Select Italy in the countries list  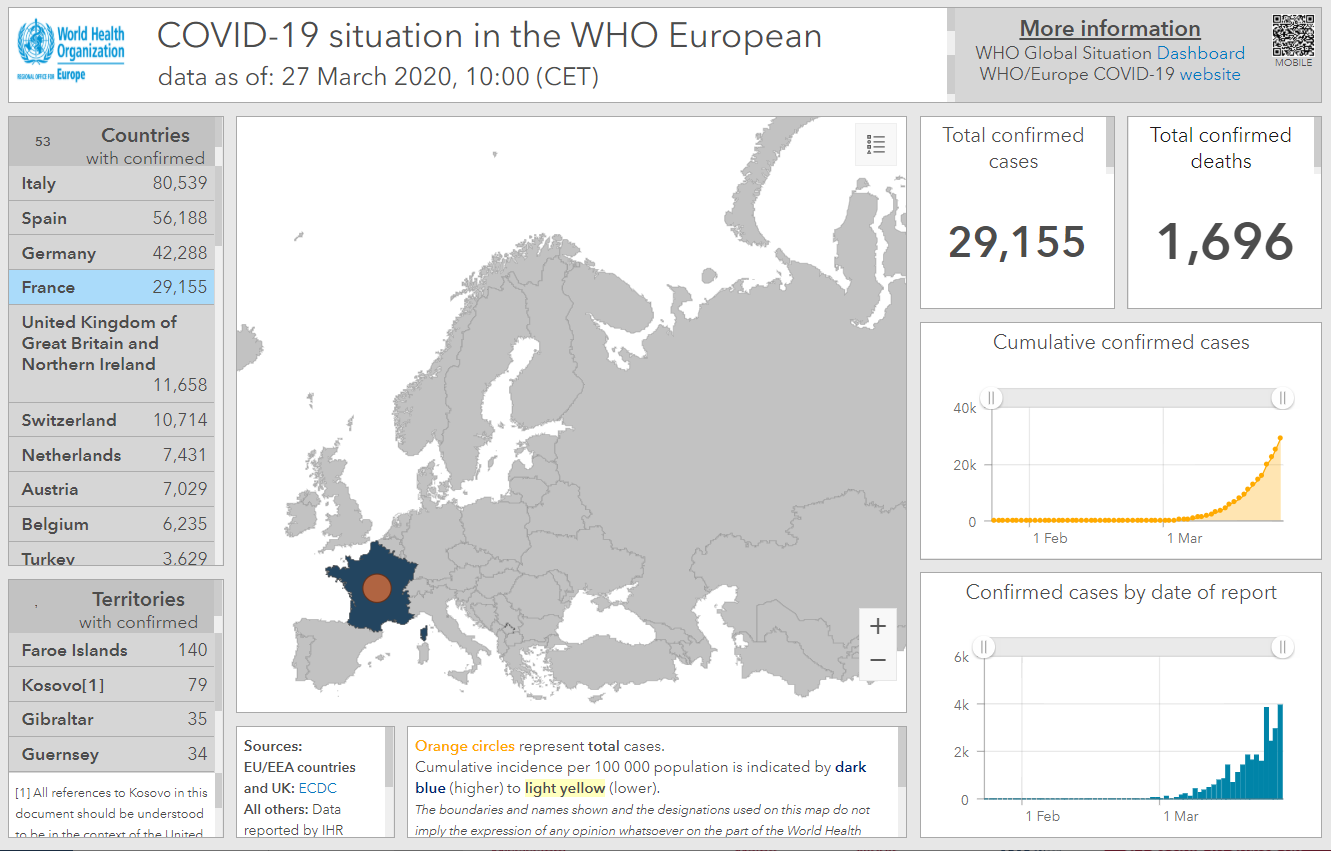click(x=112, y=183)
